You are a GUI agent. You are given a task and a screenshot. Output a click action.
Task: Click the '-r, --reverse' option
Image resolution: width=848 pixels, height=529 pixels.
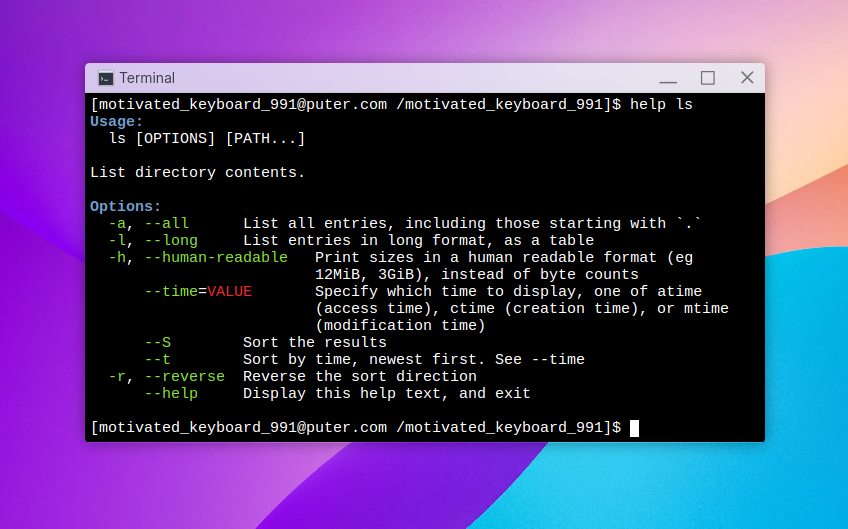[x=167, y=376]
